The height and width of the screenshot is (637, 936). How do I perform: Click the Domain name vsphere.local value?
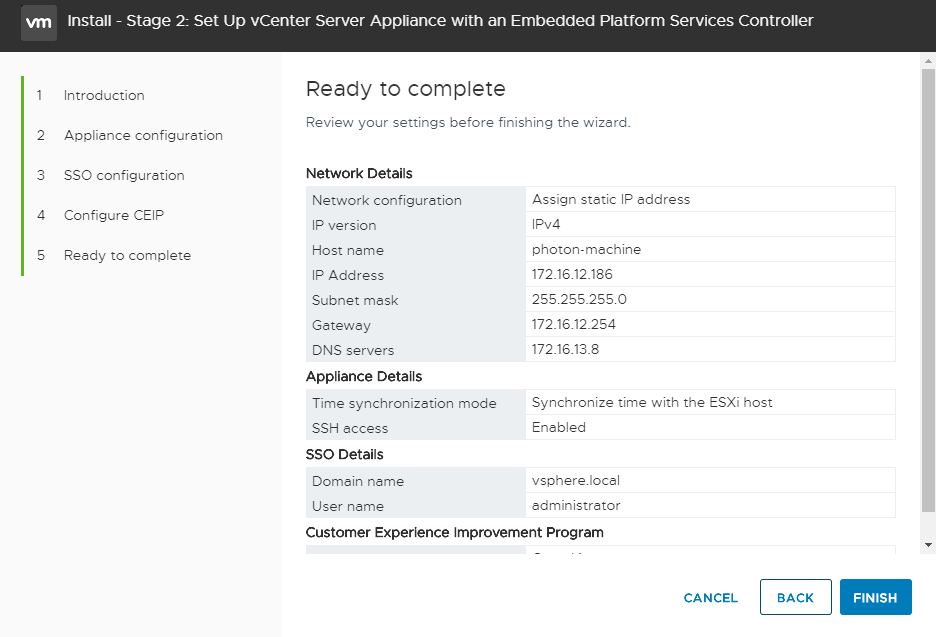pyautogui.click(x=576, y=481)
